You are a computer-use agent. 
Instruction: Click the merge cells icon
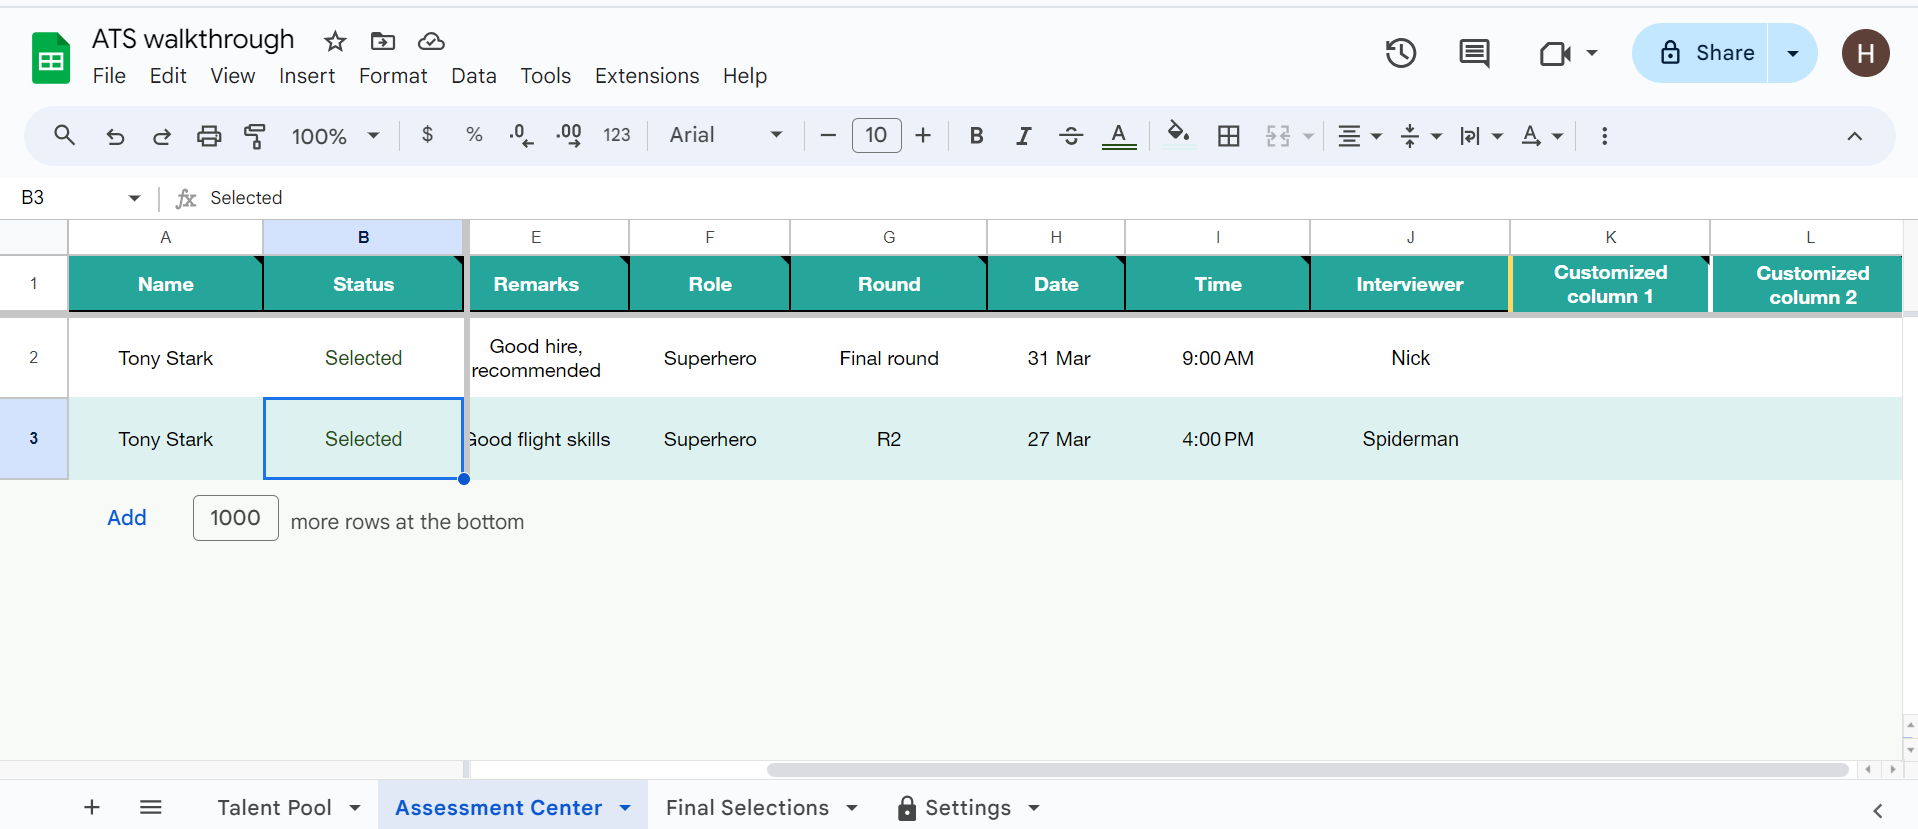click(1278, 136)
